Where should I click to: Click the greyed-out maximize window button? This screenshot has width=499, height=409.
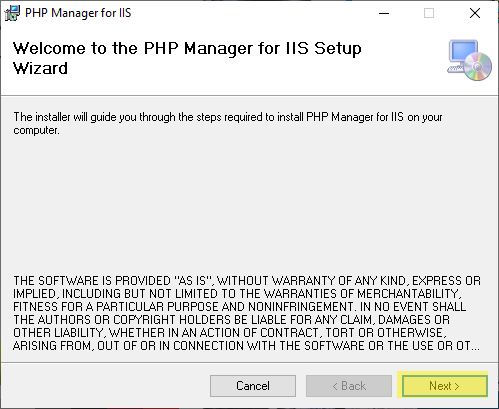coord(429,13)
